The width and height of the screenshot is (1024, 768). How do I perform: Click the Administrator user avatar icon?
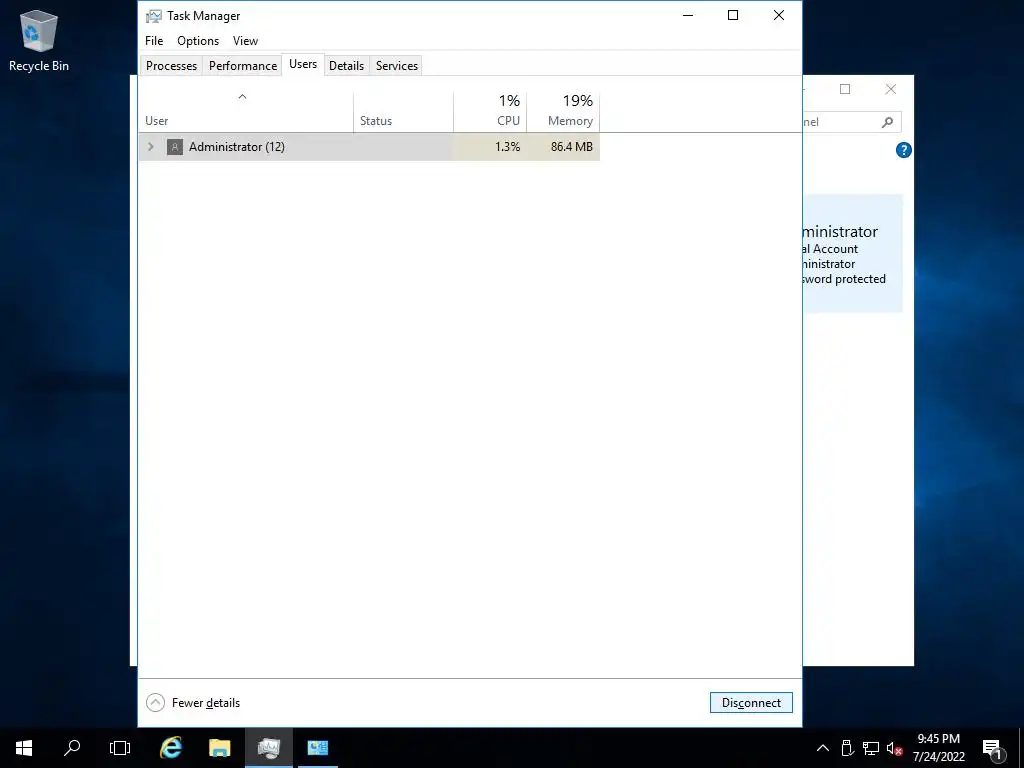pos(174,146)
